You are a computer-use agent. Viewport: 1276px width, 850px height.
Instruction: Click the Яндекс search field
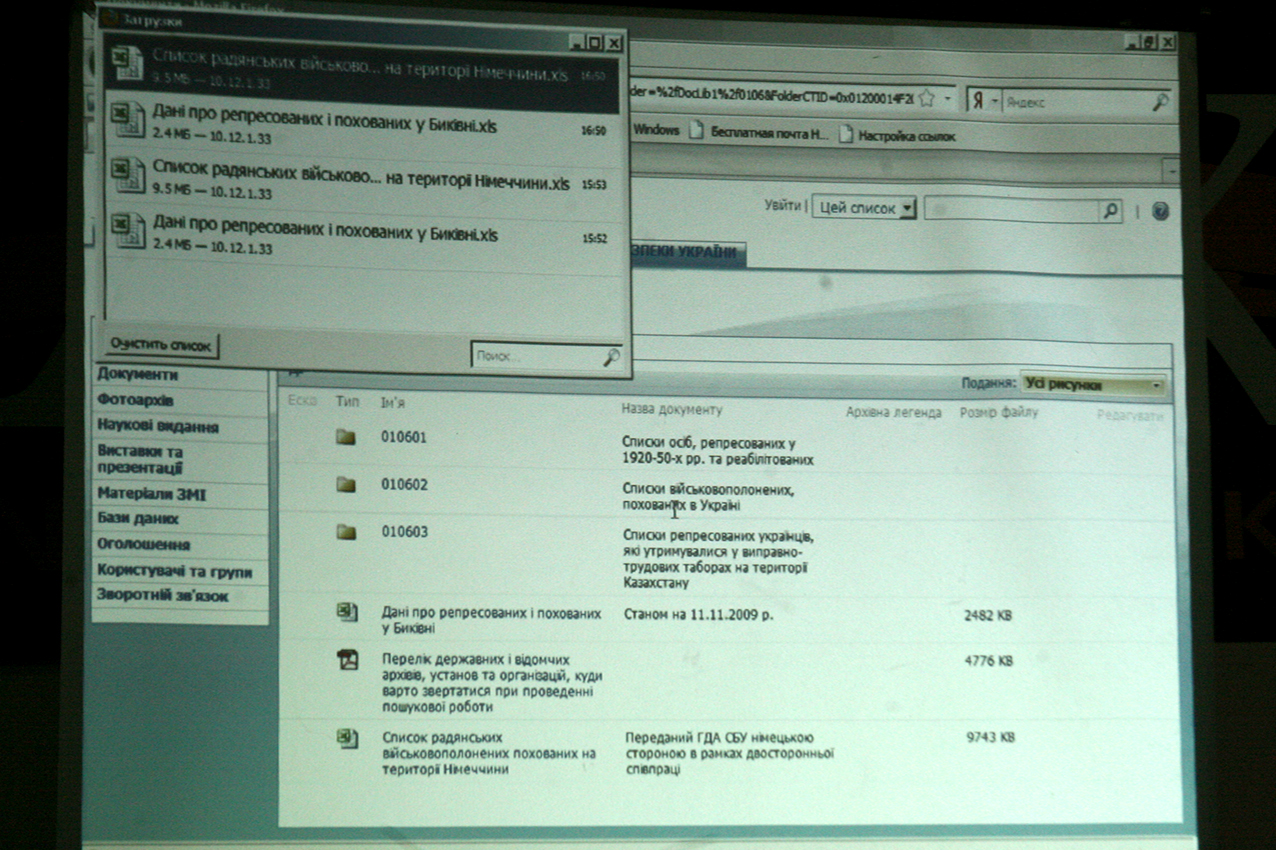(x=1077, y=102)
